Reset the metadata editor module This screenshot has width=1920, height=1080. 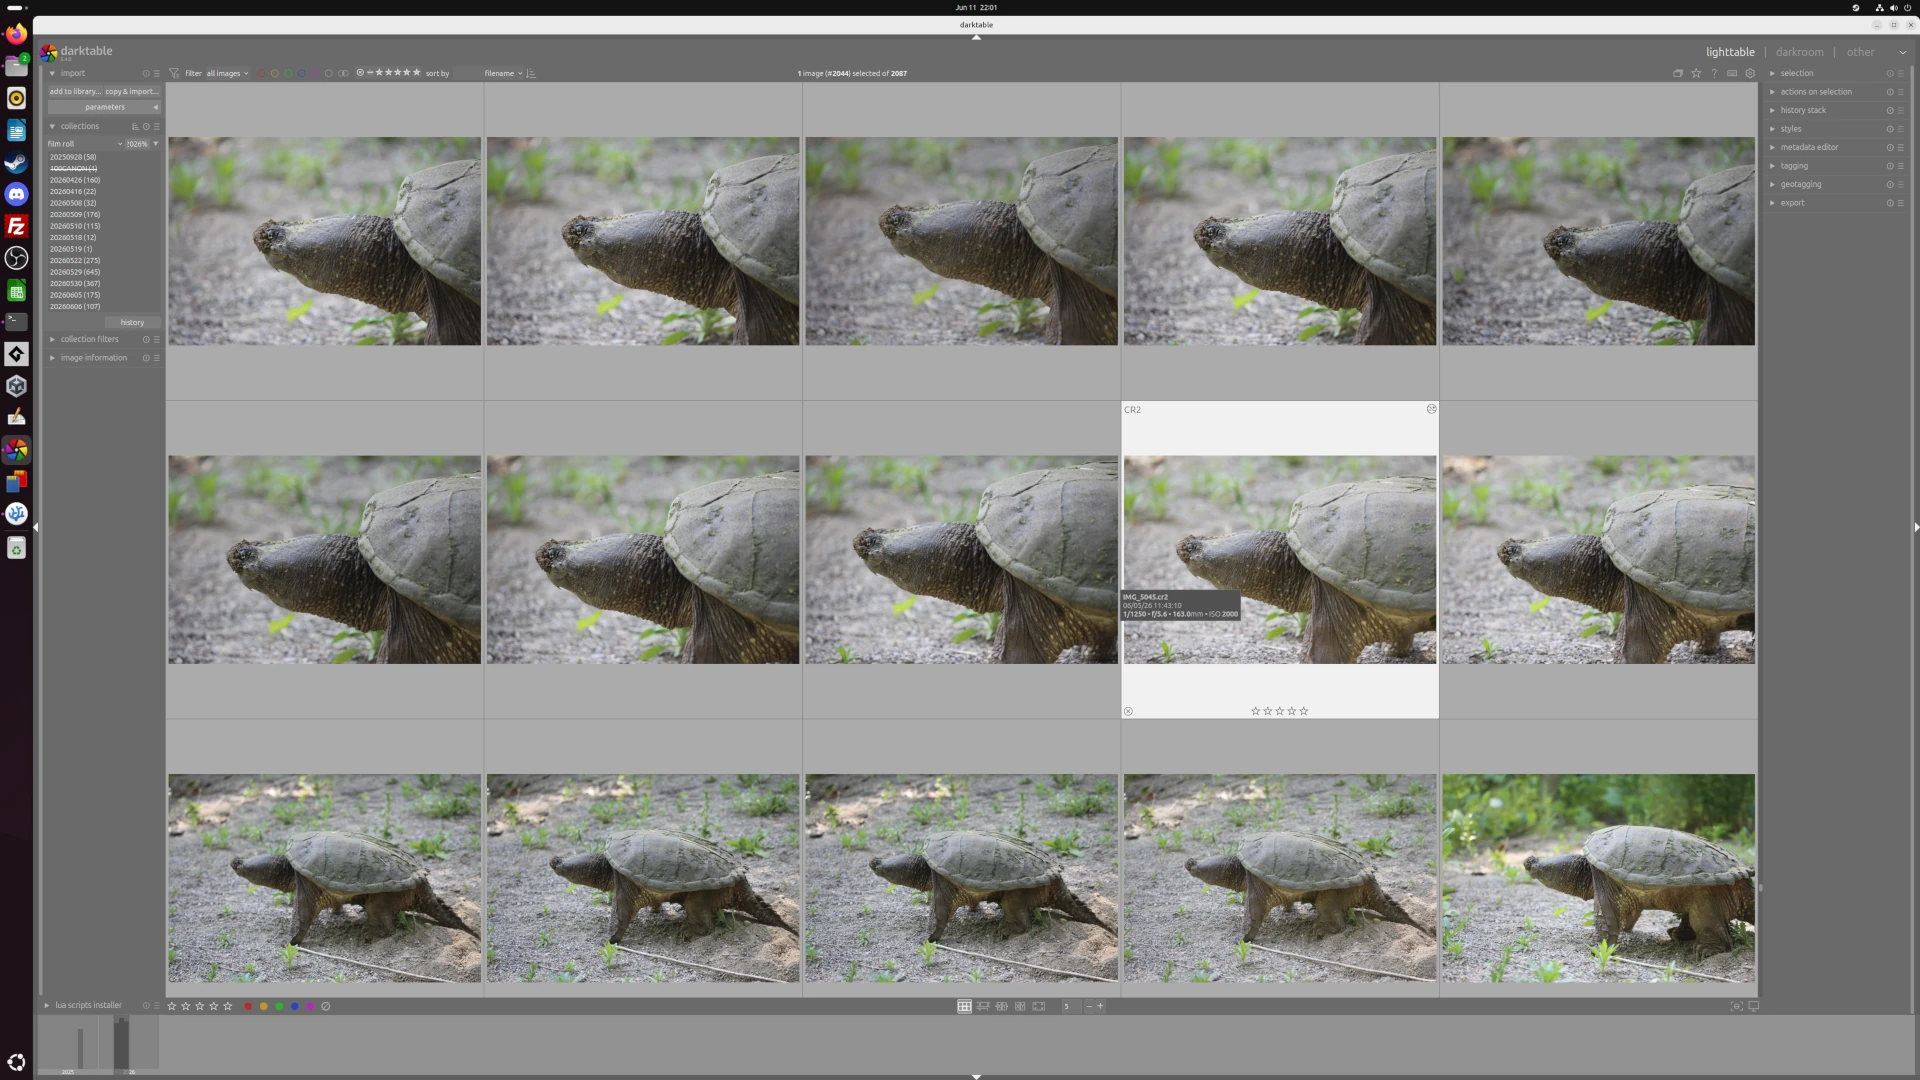coord(1890,147)
